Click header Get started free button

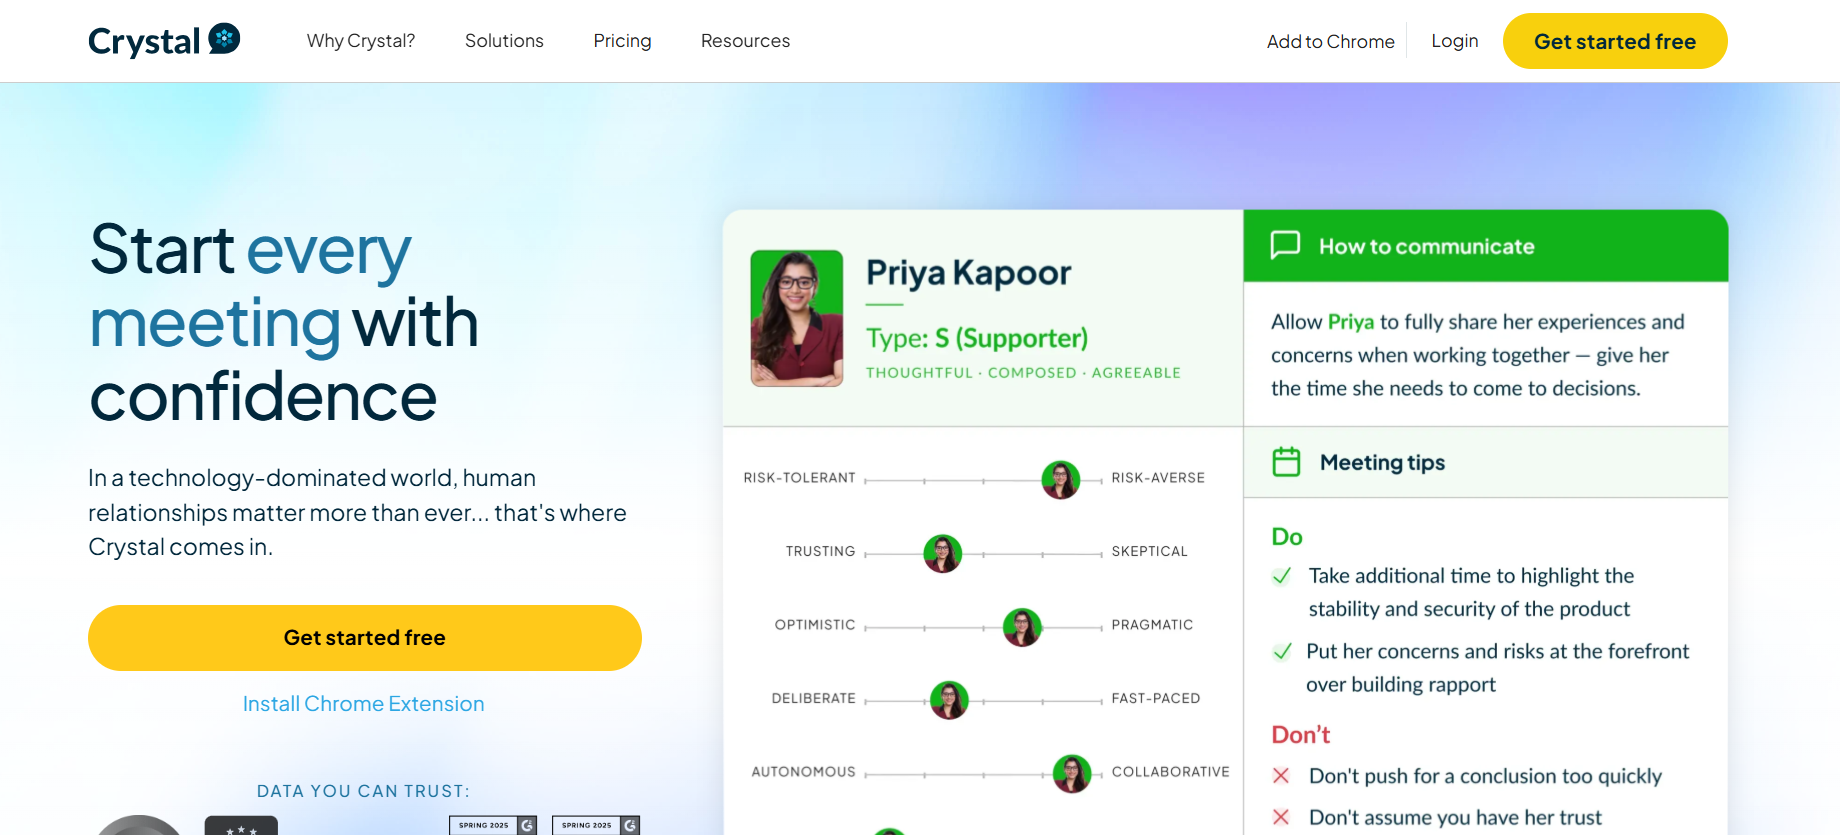(1615, 41)
